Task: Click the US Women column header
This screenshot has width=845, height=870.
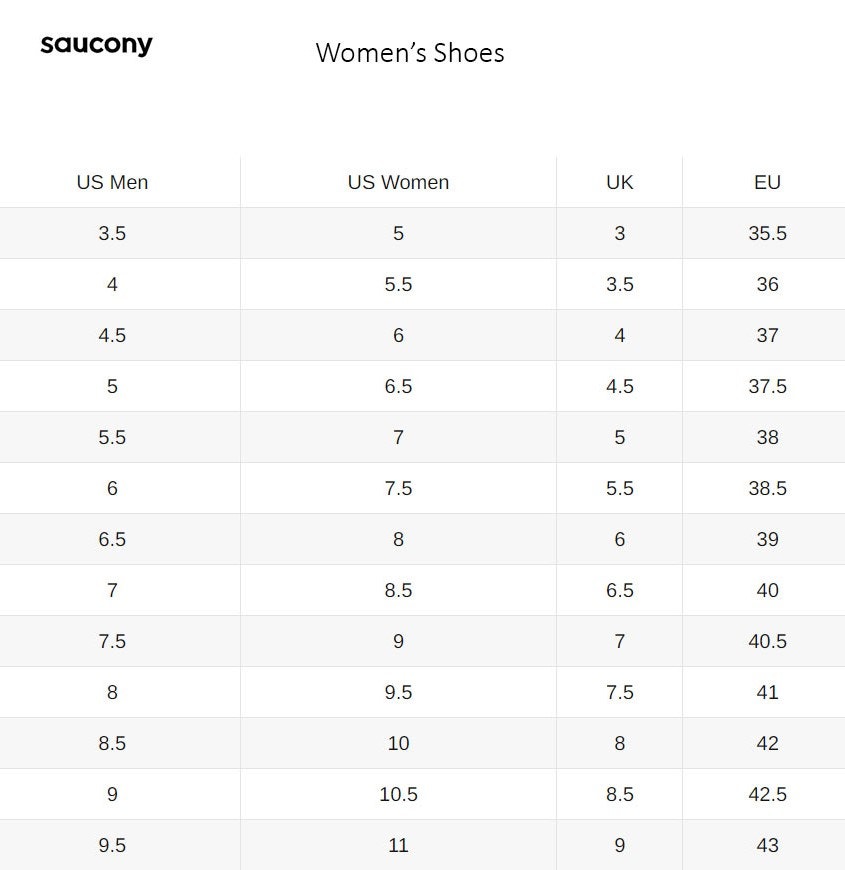Action: [398, 182]
